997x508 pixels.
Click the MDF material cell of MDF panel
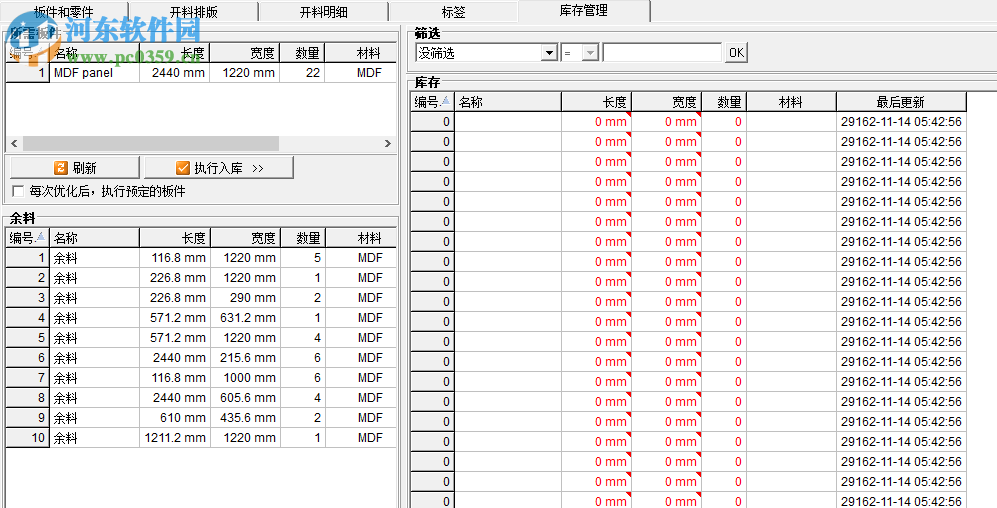361,72
